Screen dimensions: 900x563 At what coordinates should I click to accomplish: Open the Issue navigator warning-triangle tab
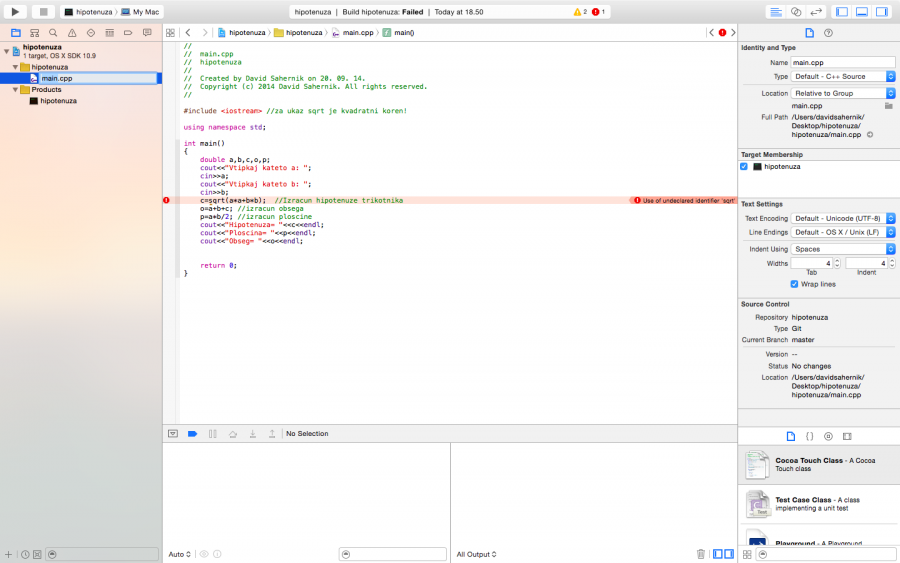tap(71, 33)
